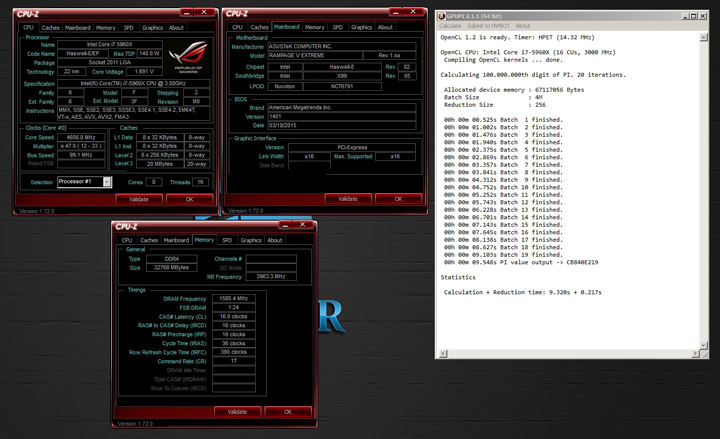Open Mainboard tab in first CPU-Z window

(78, 28)
